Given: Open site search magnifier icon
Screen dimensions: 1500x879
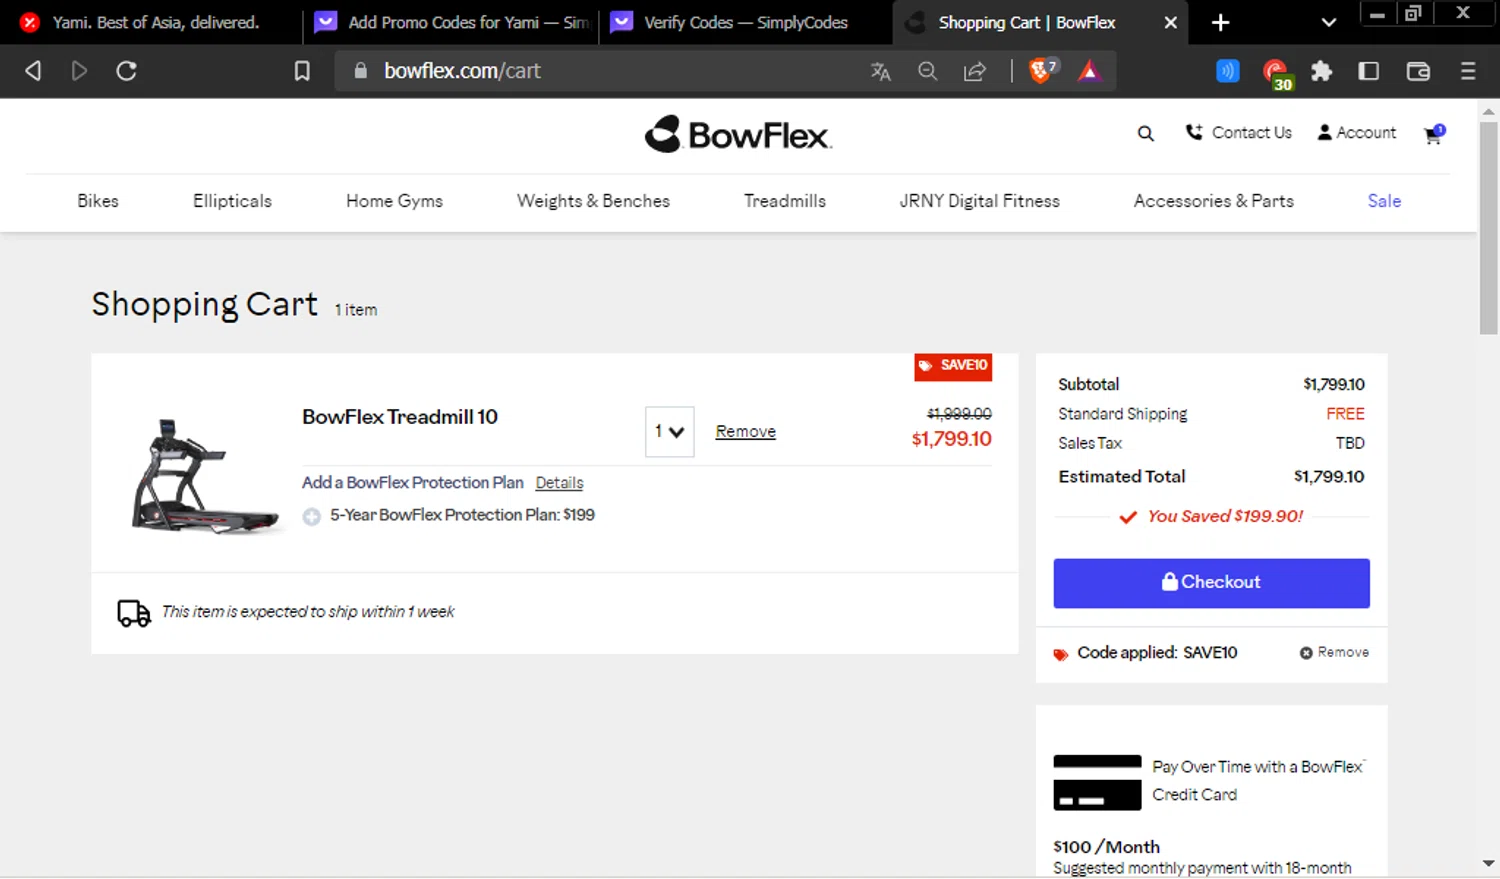Looking at the screenshot, I should click(1146, 133).
